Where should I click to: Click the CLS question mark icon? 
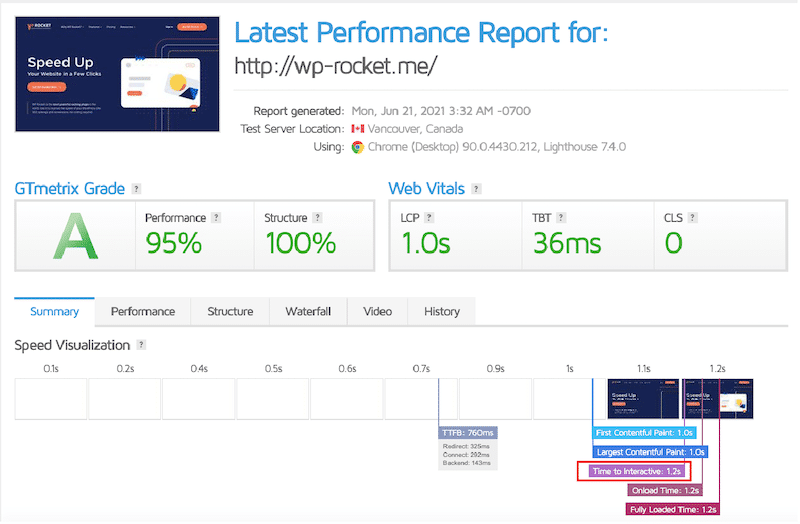point(691,217)
